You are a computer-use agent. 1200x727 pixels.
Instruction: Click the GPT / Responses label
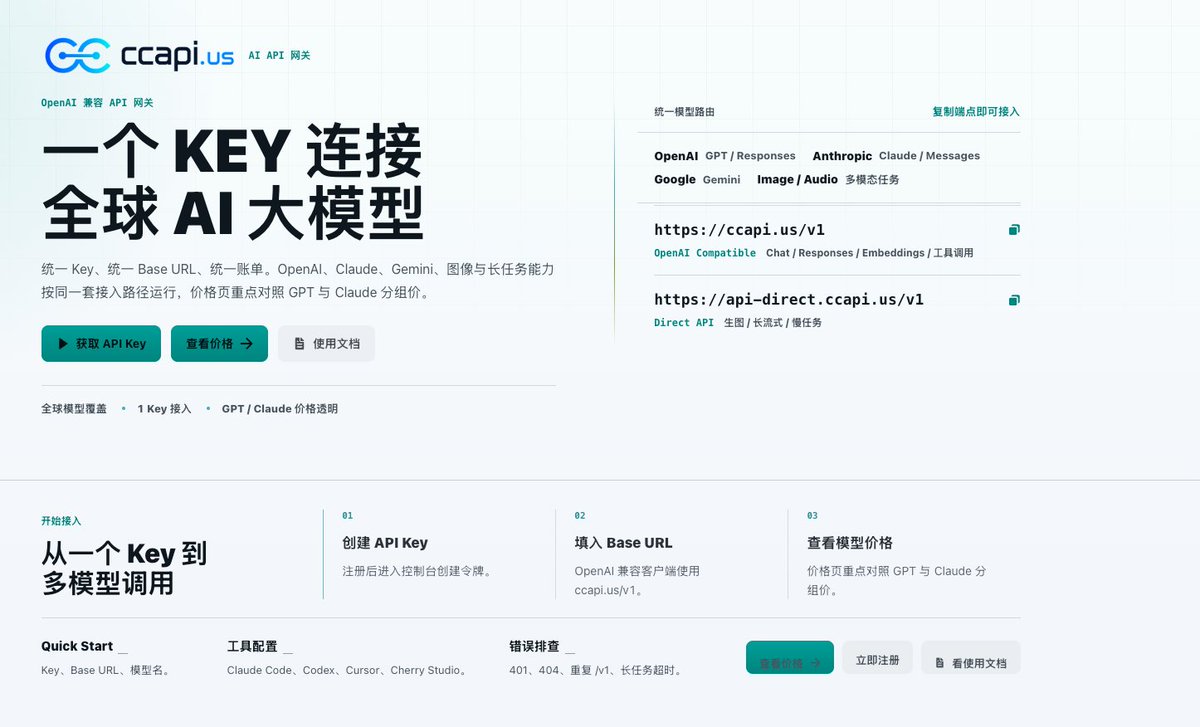[750, 156]
